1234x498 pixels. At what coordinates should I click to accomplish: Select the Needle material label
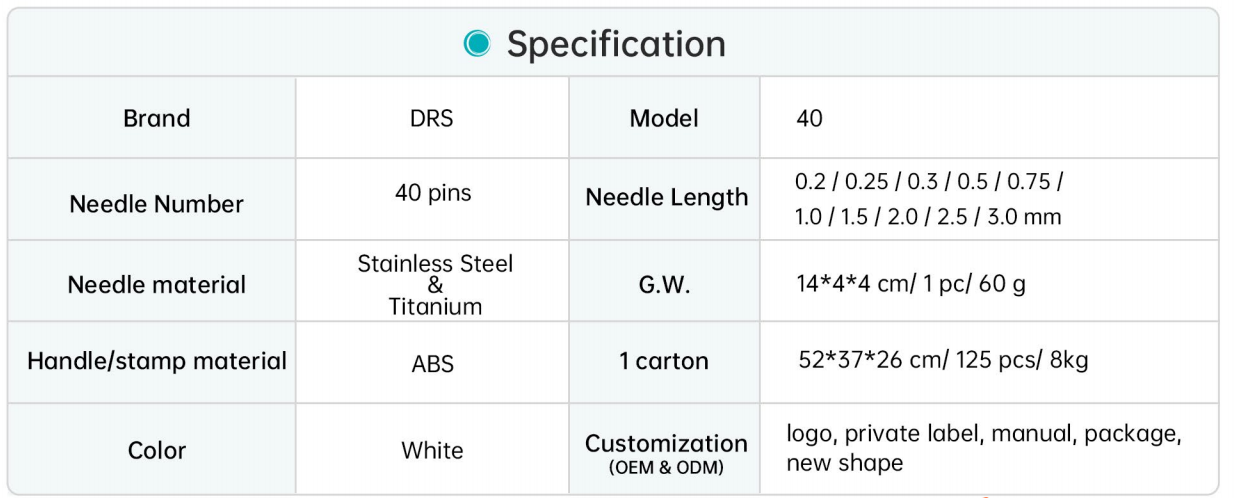pos(156,285)
